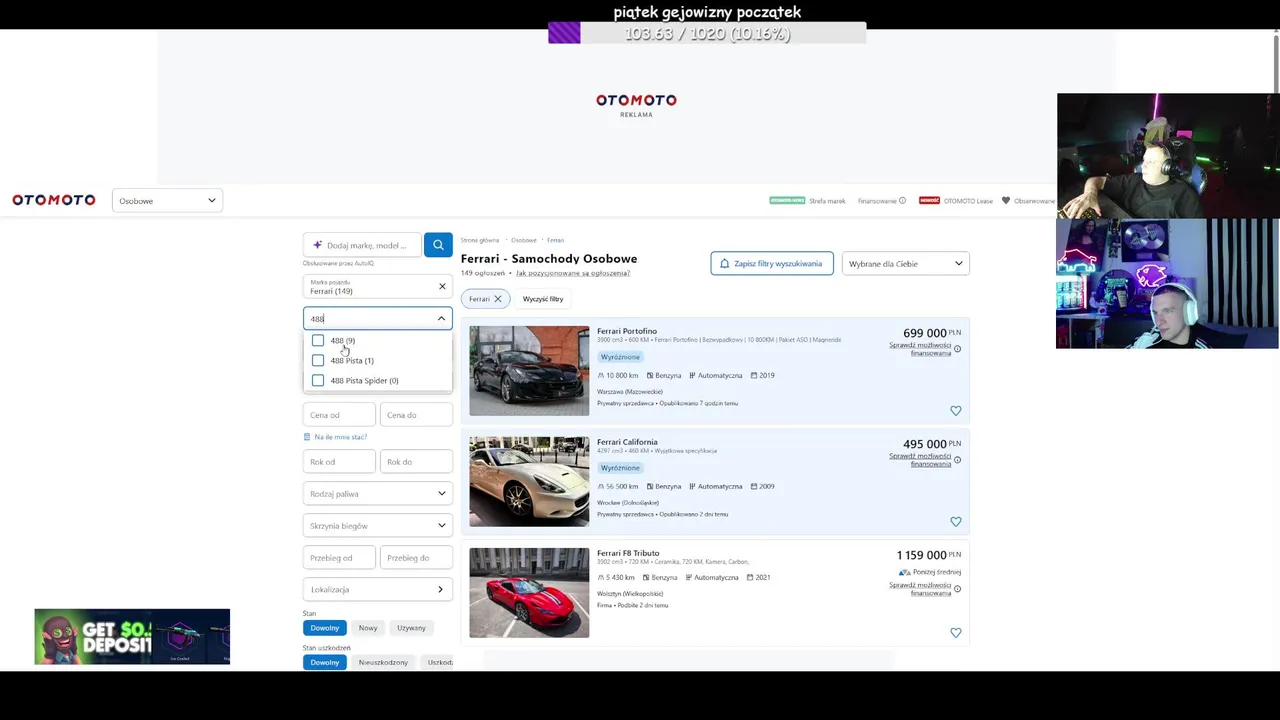The width and height of the screenshot is (1280, 720).
Task: Open OTOMOTO Lease in header
Action: 968,201
